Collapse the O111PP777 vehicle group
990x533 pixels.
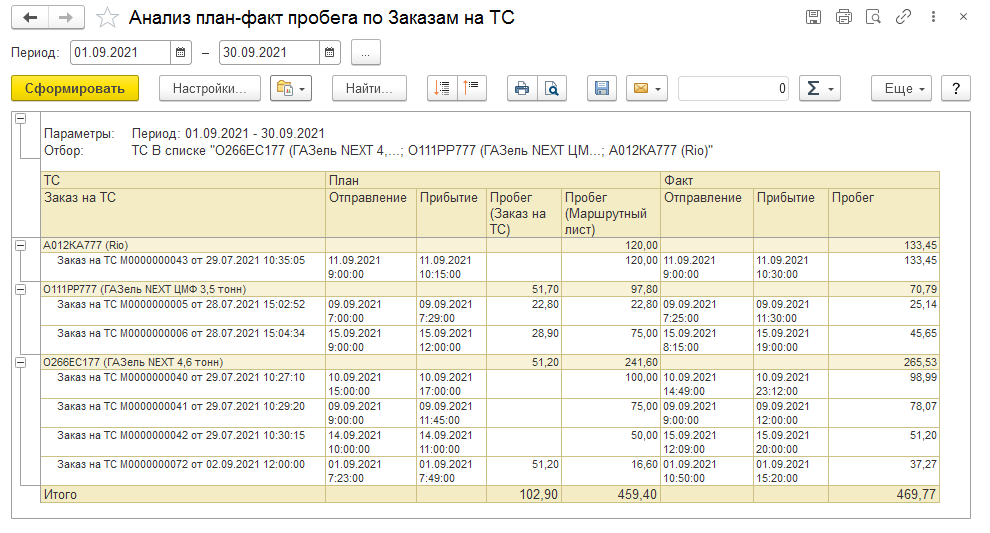pos(21,289)
